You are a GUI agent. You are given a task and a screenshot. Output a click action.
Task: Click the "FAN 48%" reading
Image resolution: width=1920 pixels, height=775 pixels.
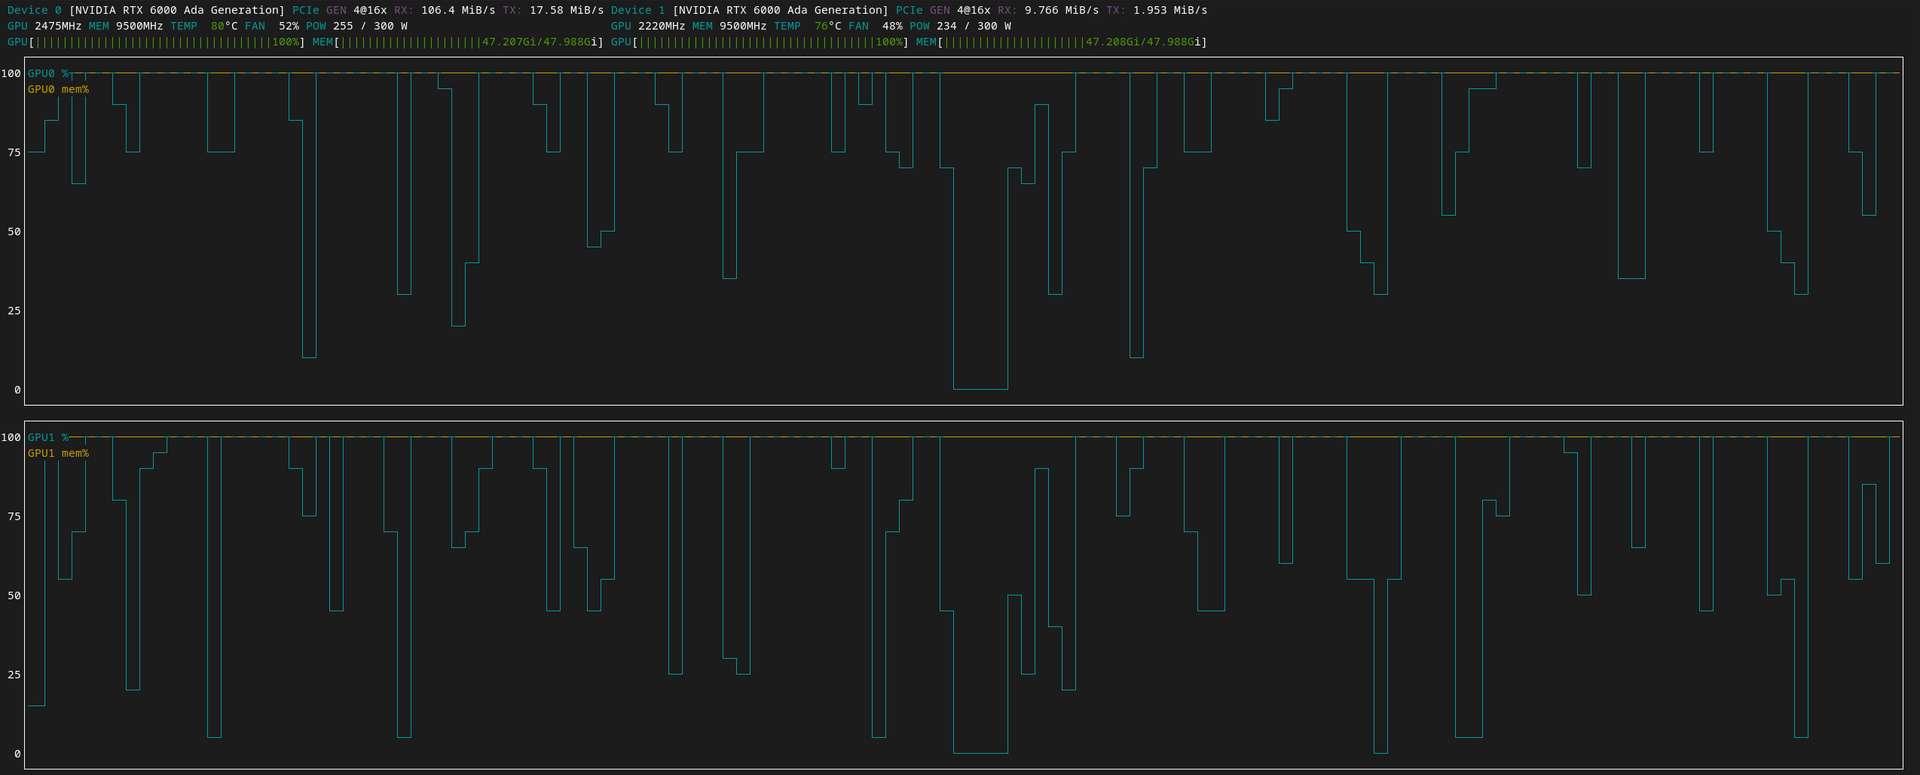pyautogui.click(x=875, y=26)
